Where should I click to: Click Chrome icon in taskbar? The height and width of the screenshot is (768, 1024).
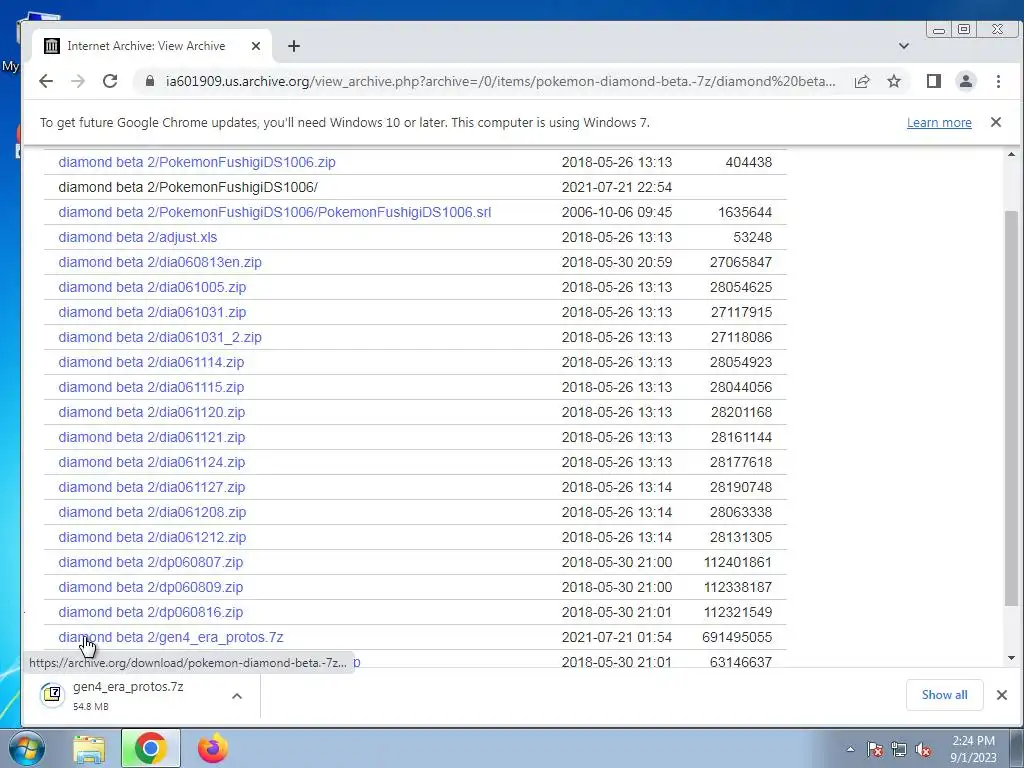click(150, 748)
